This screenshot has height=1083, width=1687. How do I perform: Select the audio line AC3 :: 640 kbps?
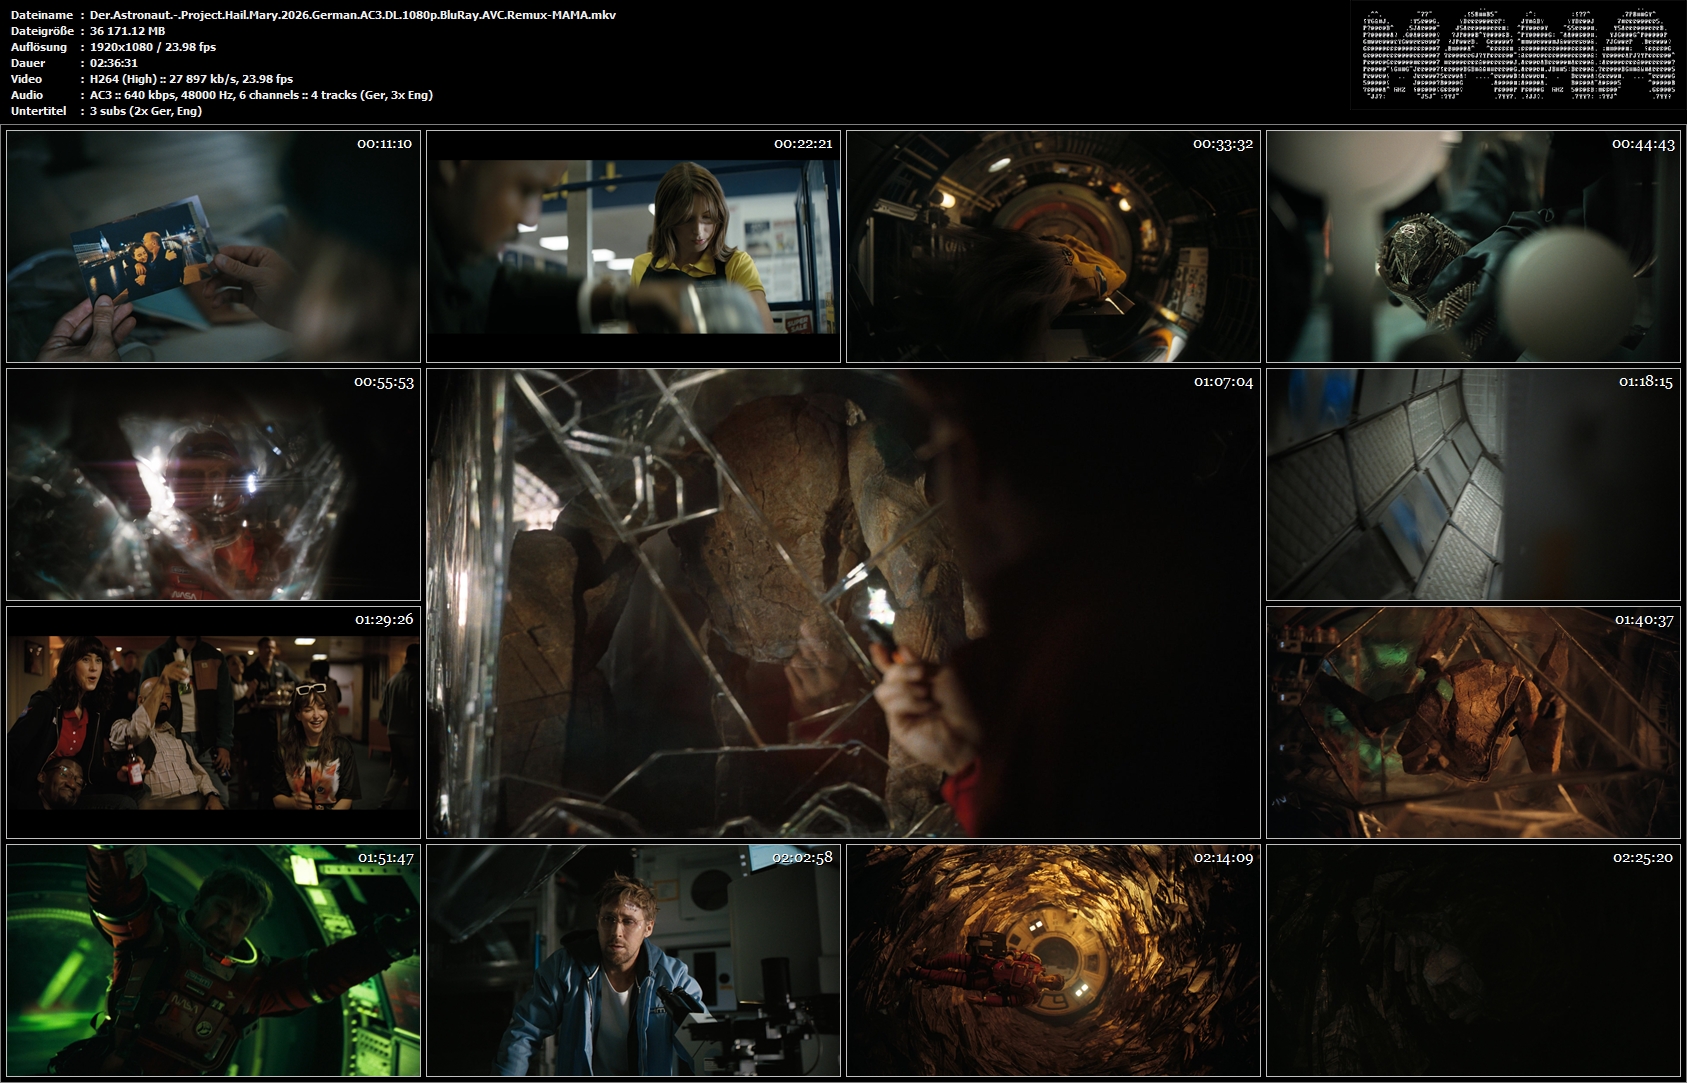pyautogui.click(x=261, y=95)
